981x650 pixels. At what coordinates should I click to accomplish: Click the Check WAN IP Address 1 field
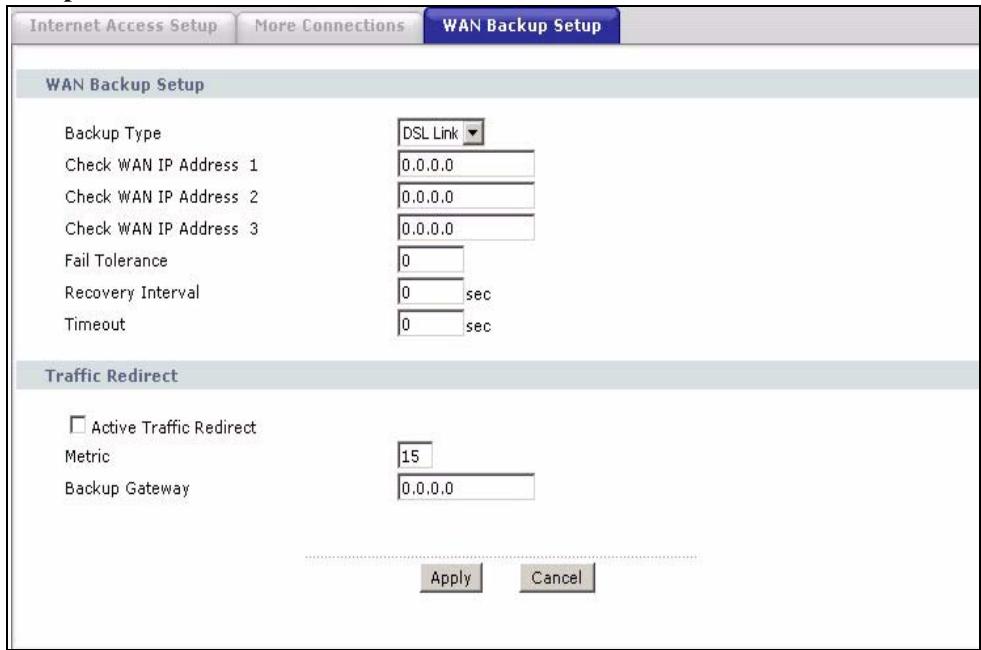tap(466, 165)
